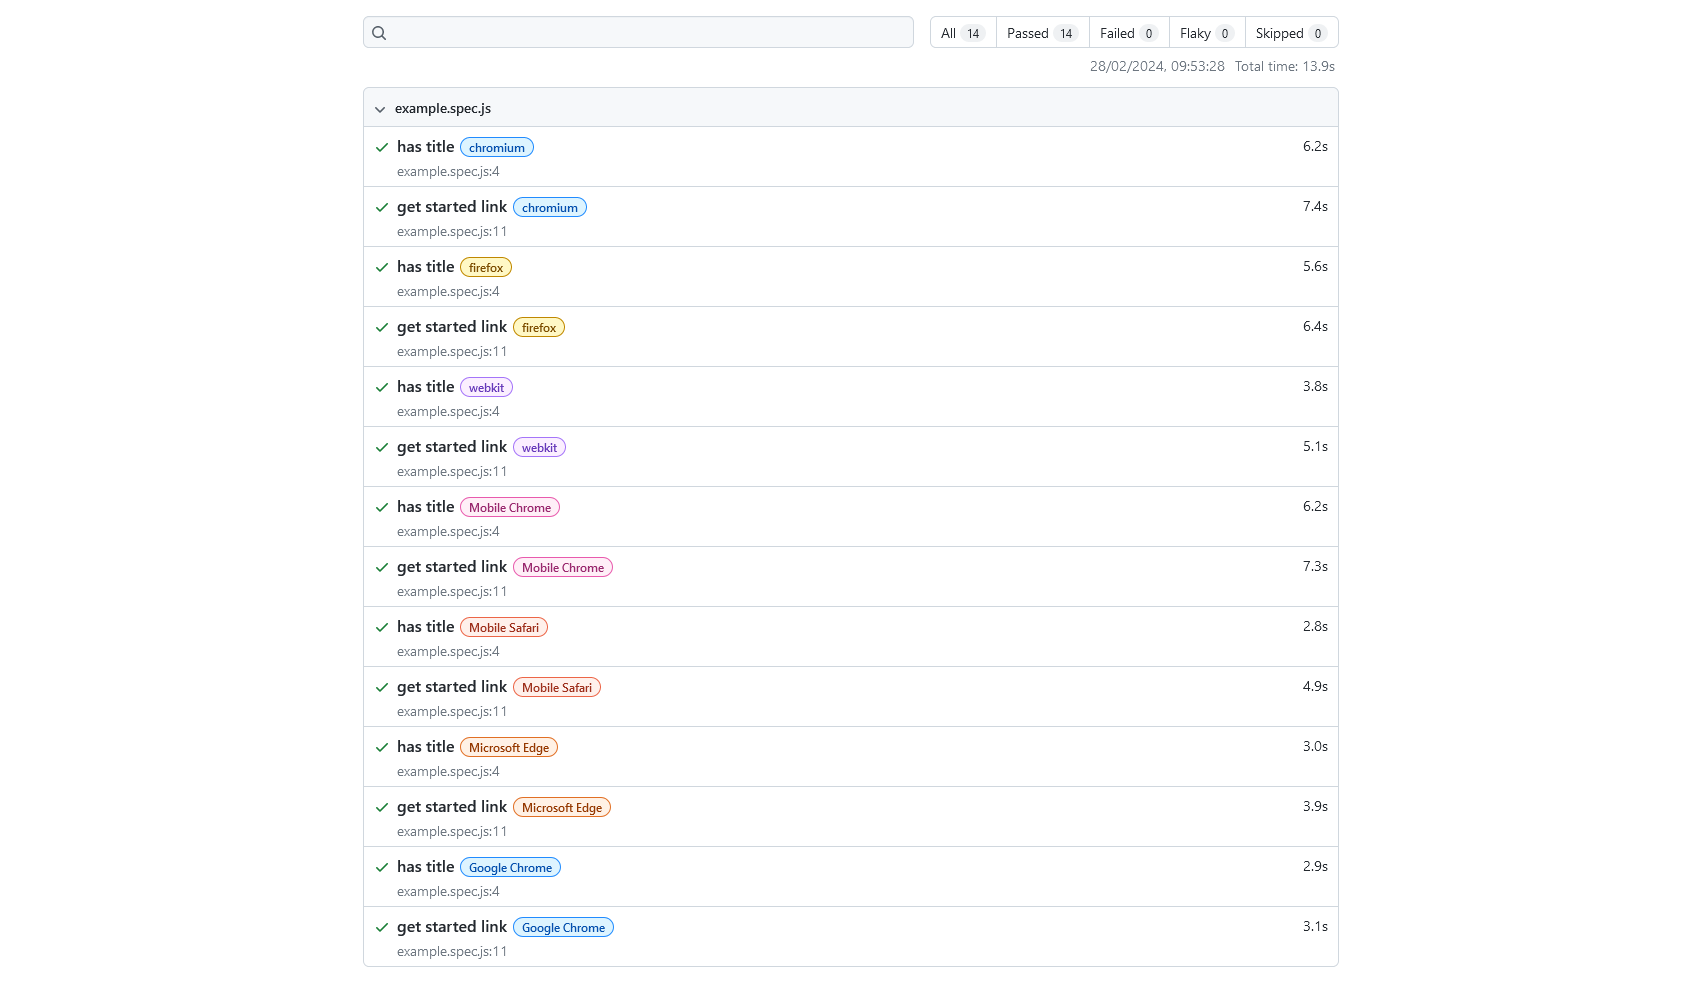The image size is (1702, 1003).
Task: Click the 3.8s duration value
Action: click(1315, 386)
